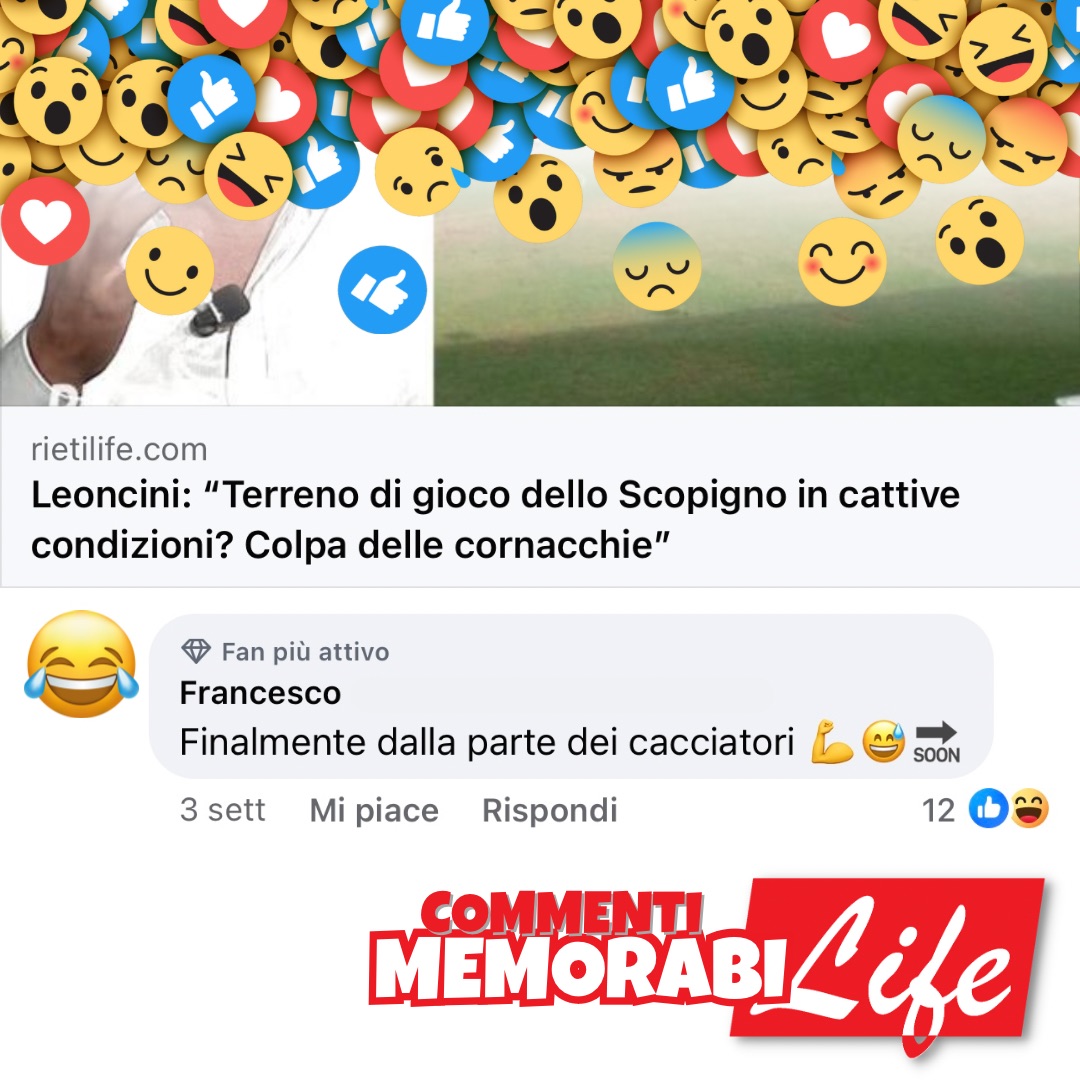The height and width of the screenshot is (1080, 1080).
Task: Click the Commenti MemorabiLife logo
Action: [707, 969]
